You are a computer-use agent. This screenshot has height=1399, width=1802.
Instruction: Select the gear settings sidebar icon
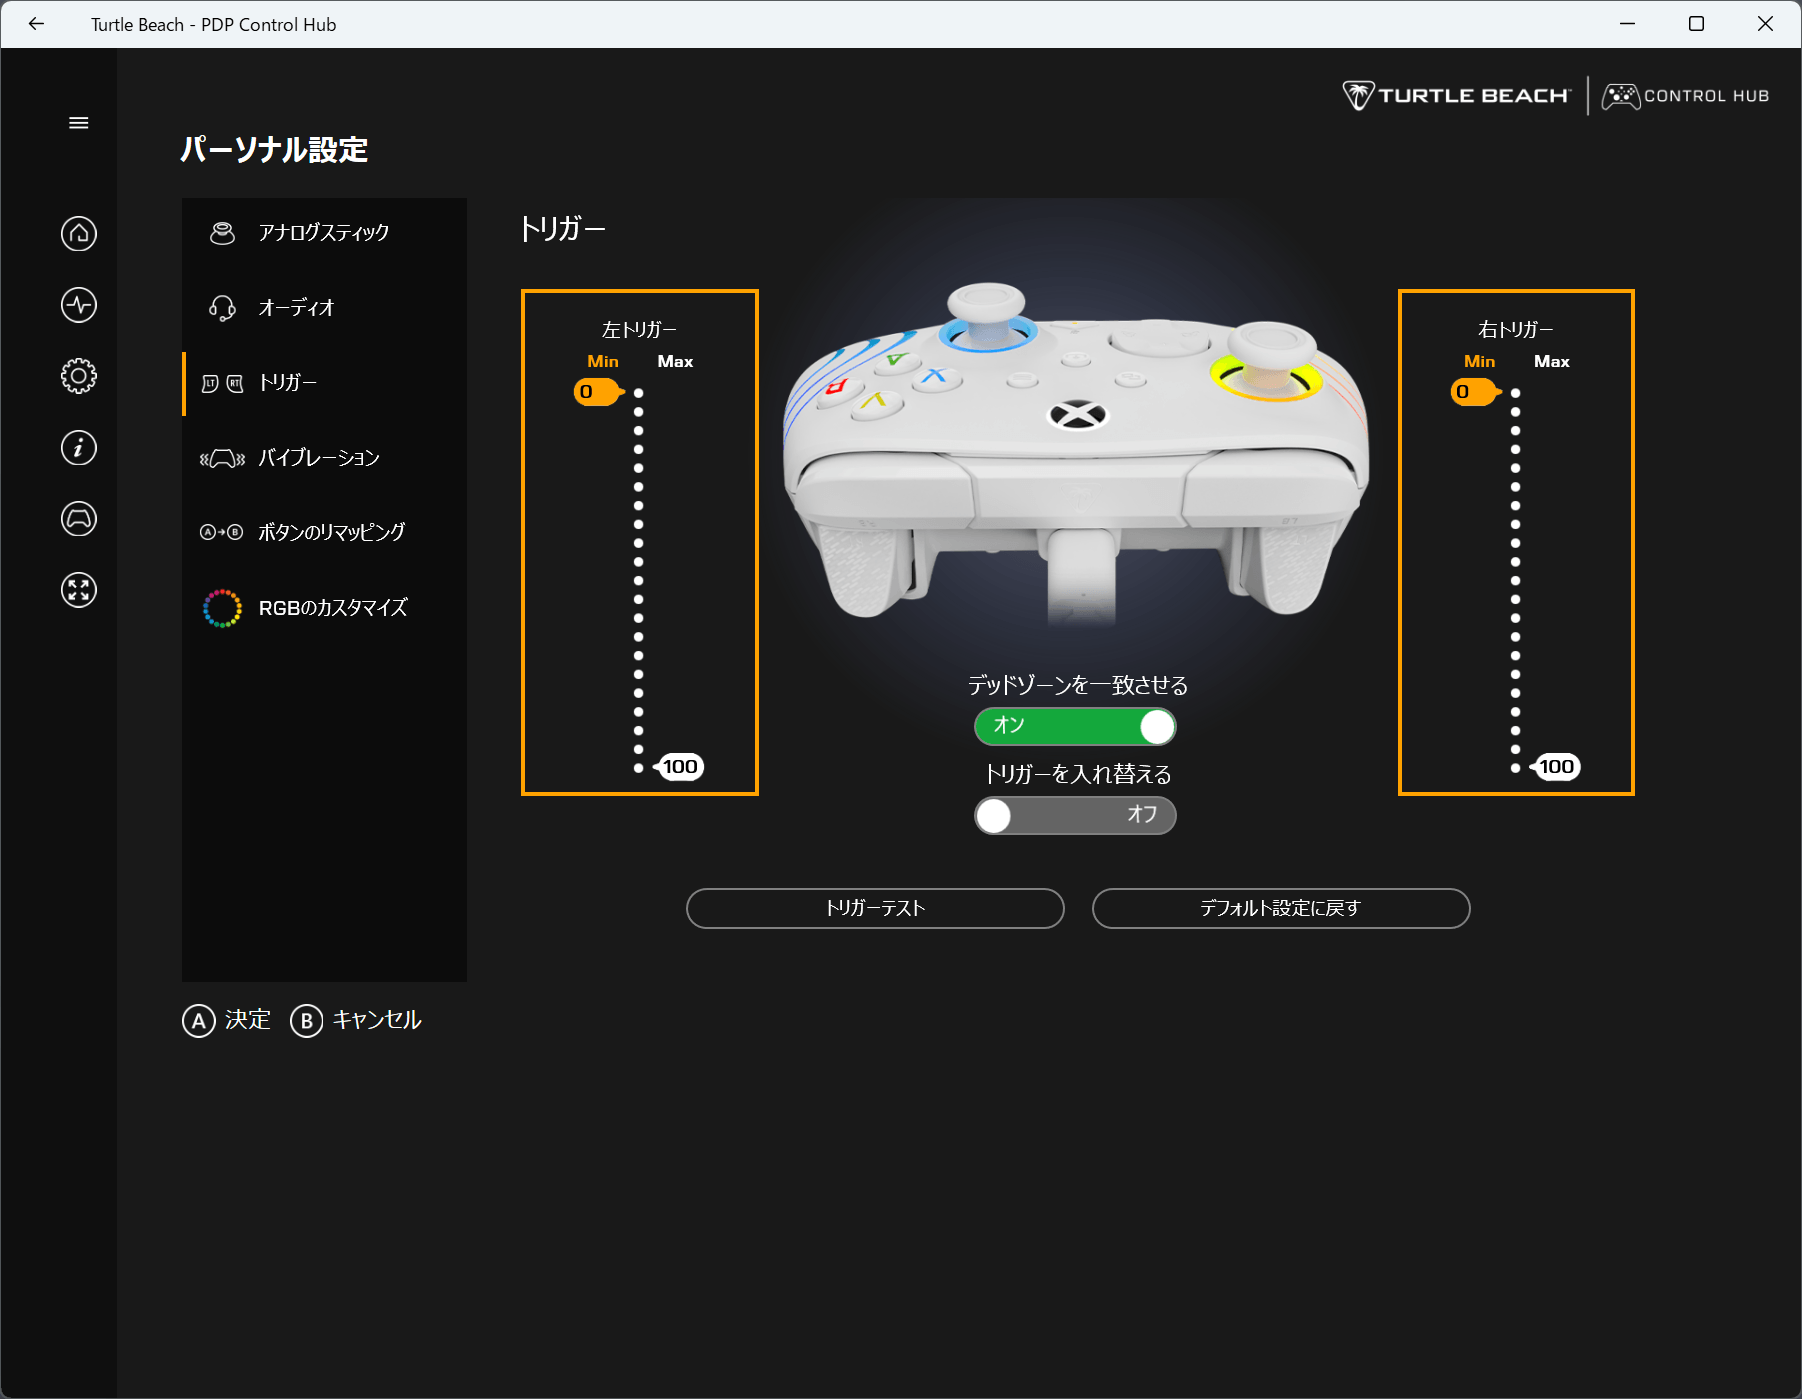[79, 376]
